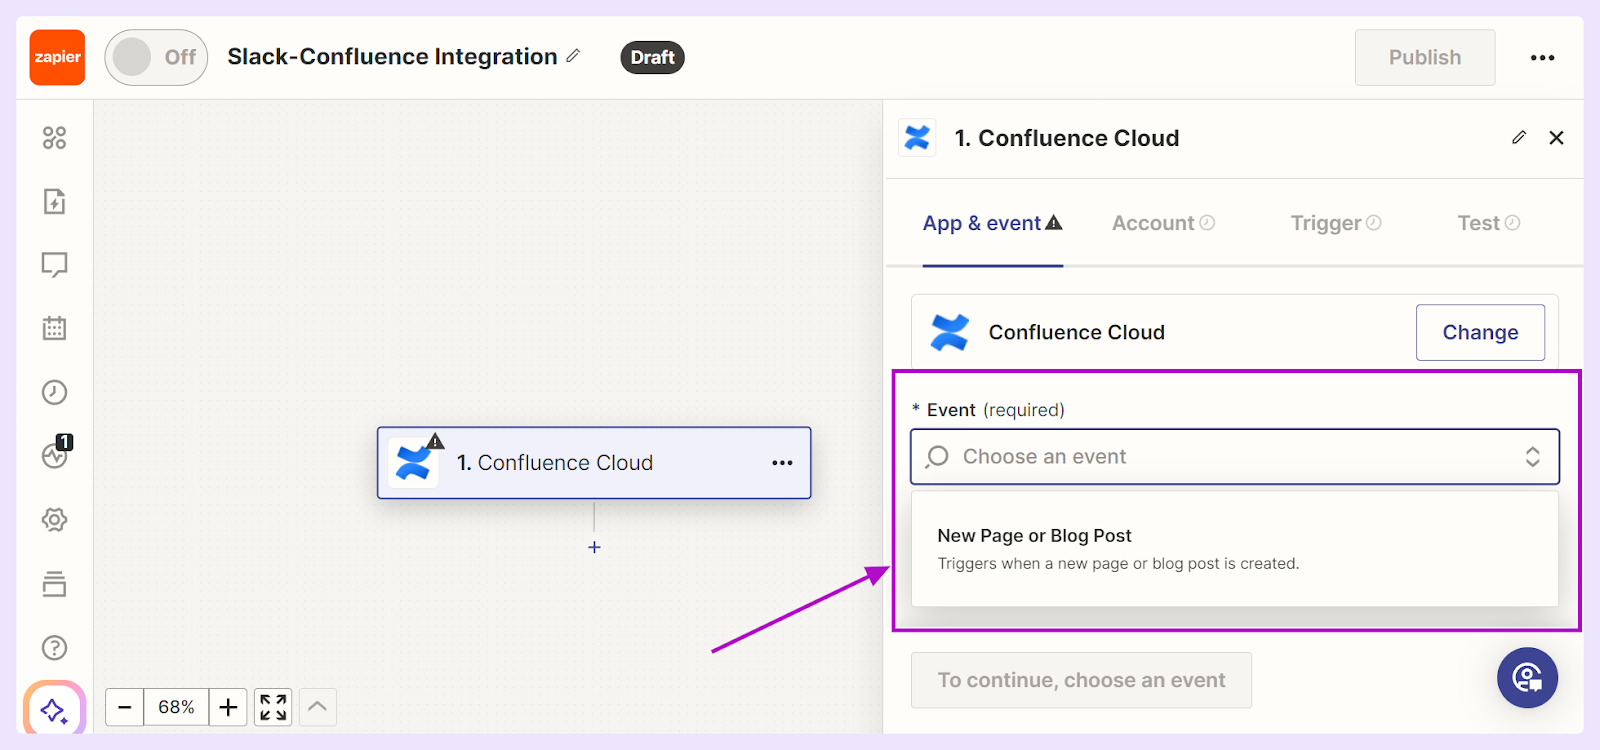The height and width of the screenshot is (750, 1600).
Task: Click the Draft status badge
Action: click(x=652, y=57)
